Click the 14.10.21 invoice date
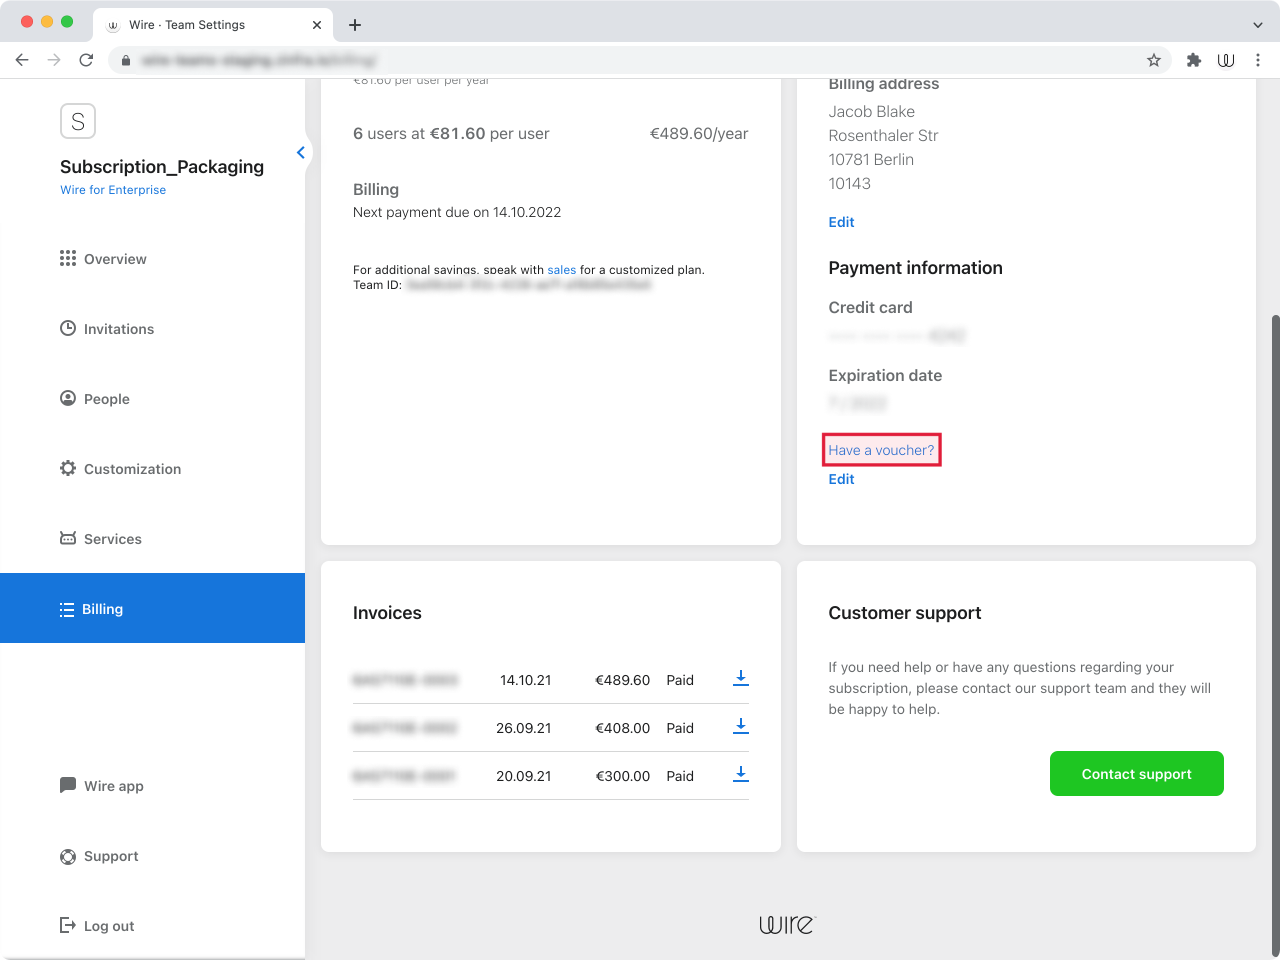This screenshot has height=960, width=1280. tap(525, 680)
